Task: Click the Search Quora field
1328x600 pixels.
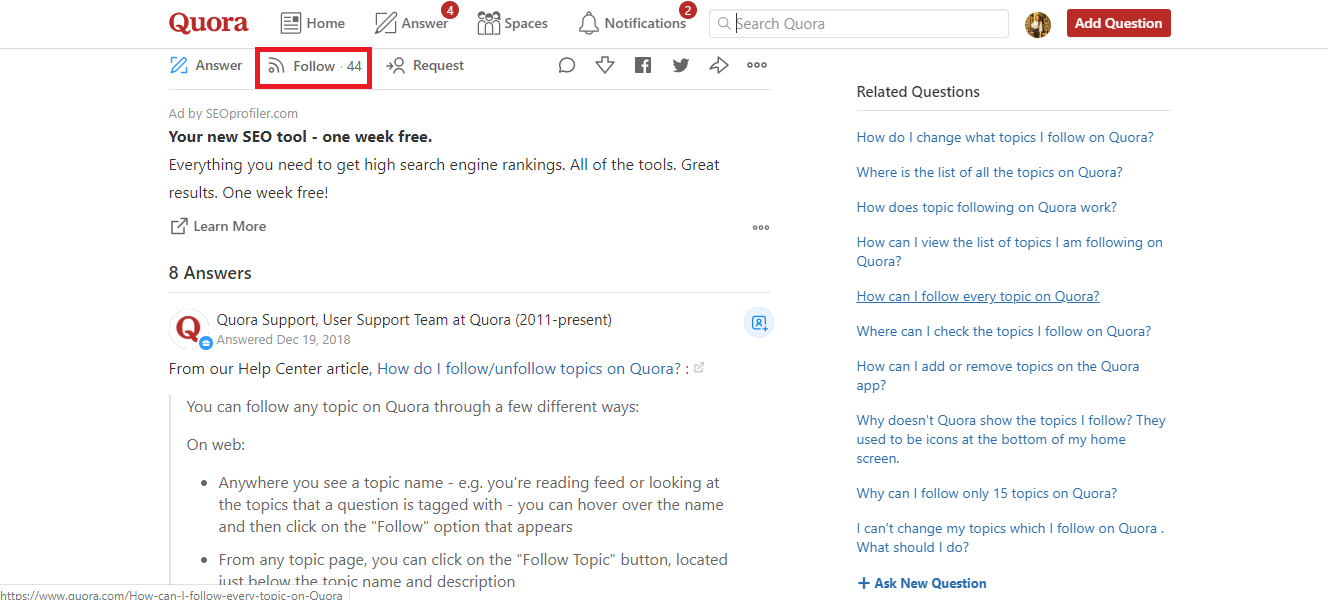Action: [x=859, y=23]
